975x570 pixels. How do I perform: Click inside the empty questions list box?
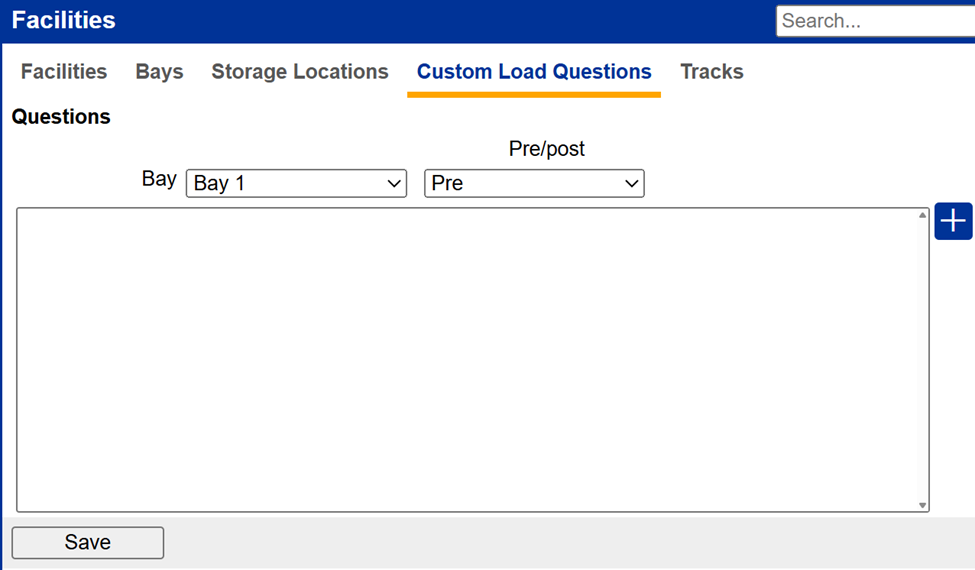coord(466,360)
